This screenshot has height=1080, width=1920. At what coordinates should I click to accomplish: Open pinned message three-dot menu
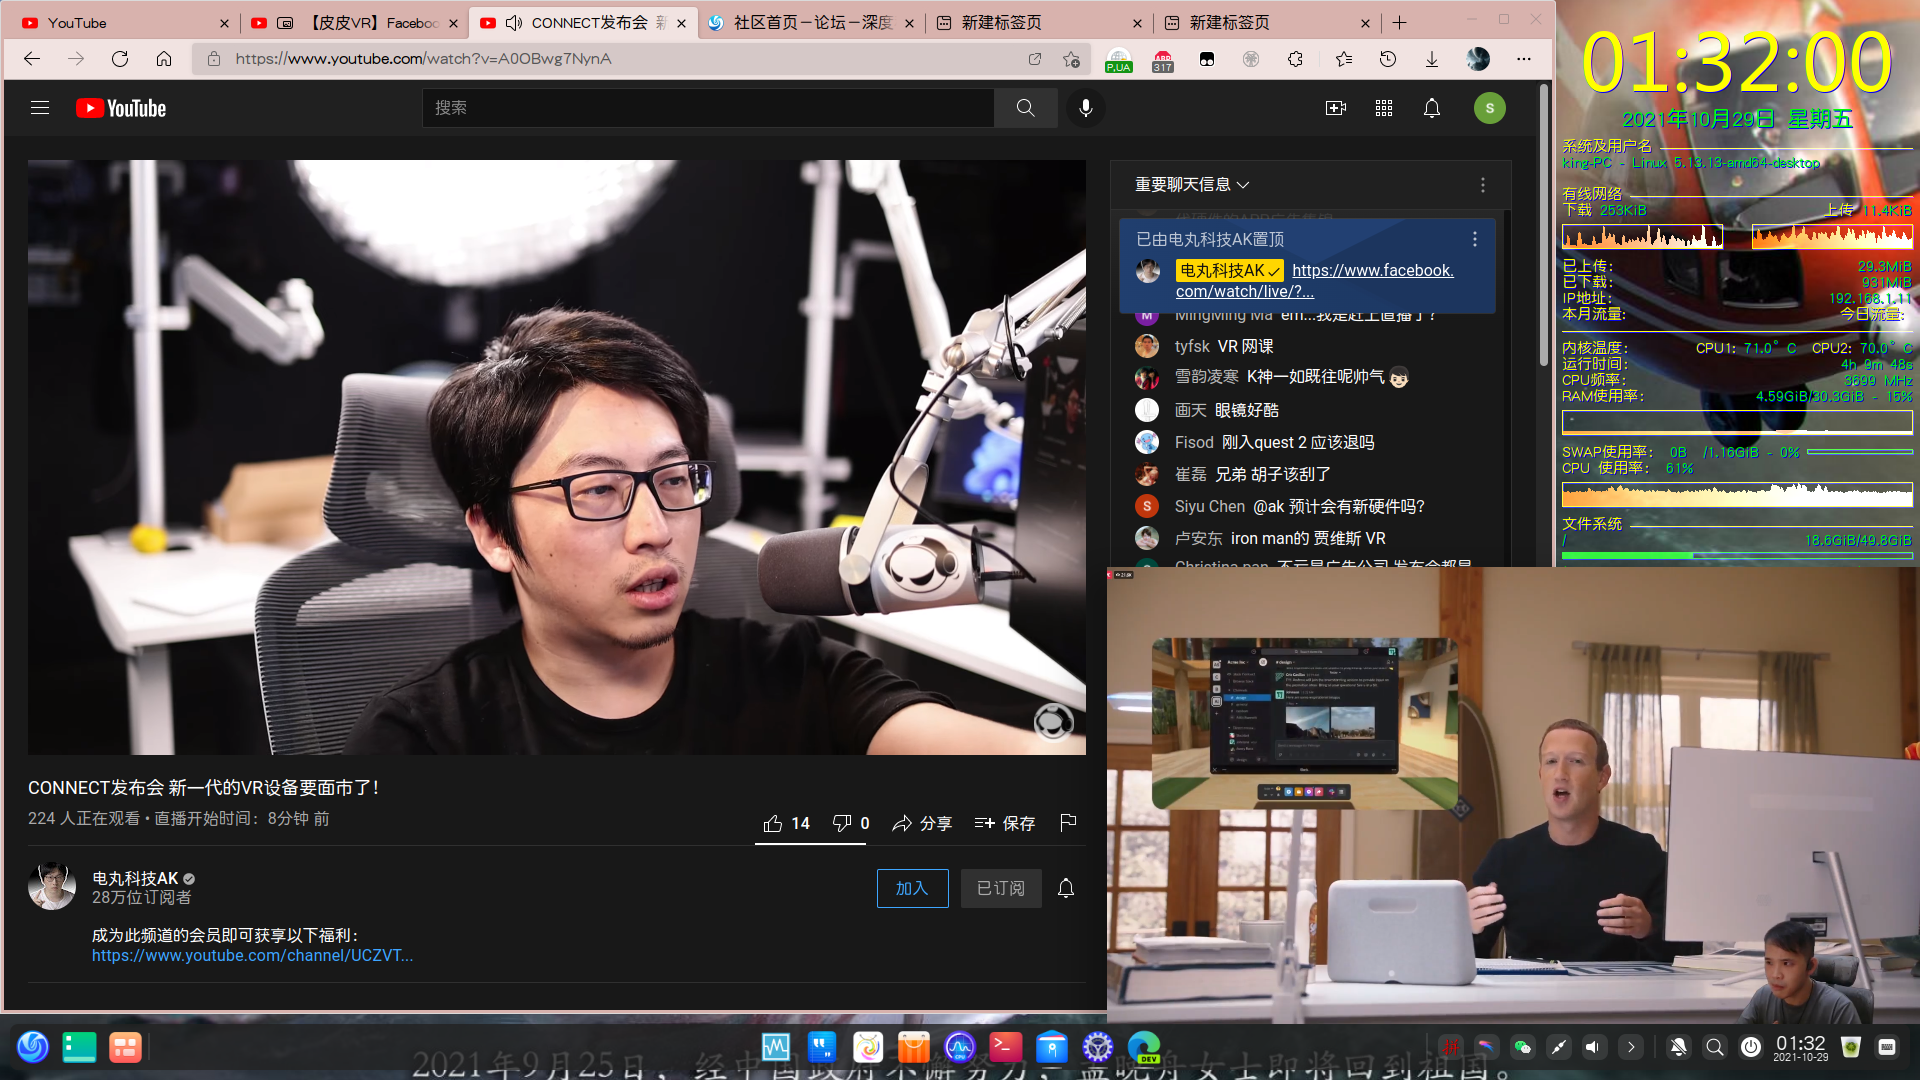click(x=1475, y=239)
